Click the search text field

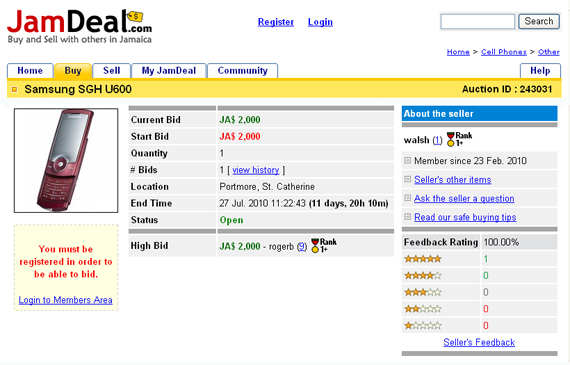click(x=478, y=21)
